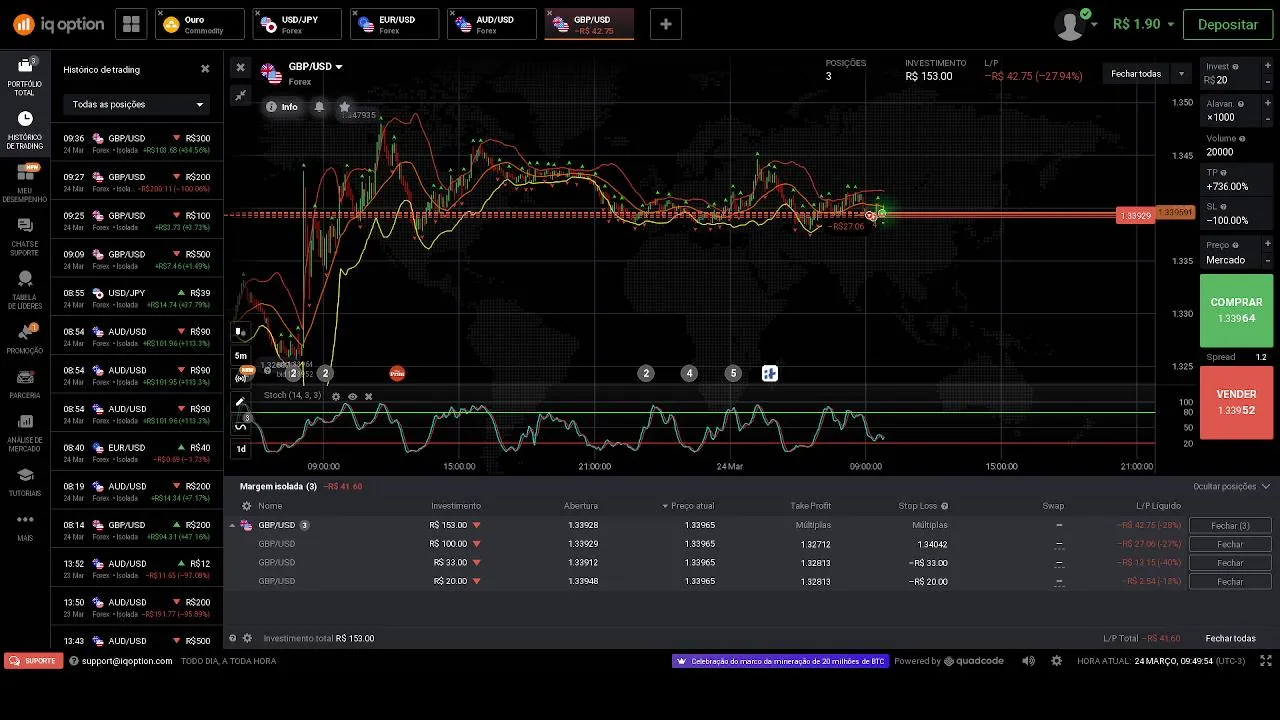Sort positions by Preço atual column

pyautogui.click(x=689, y=506)
